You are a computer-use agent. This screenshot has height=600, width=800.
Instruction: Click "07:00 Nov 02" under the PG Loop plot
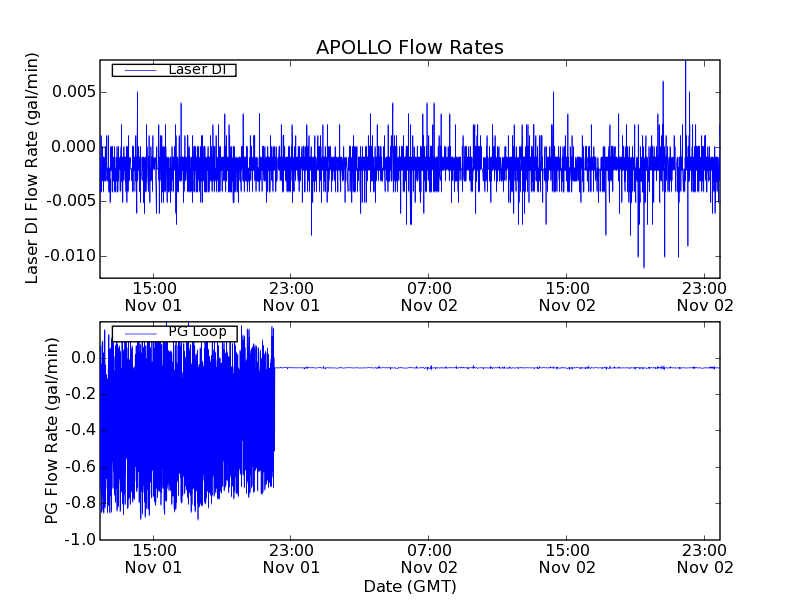coord(429,559)
